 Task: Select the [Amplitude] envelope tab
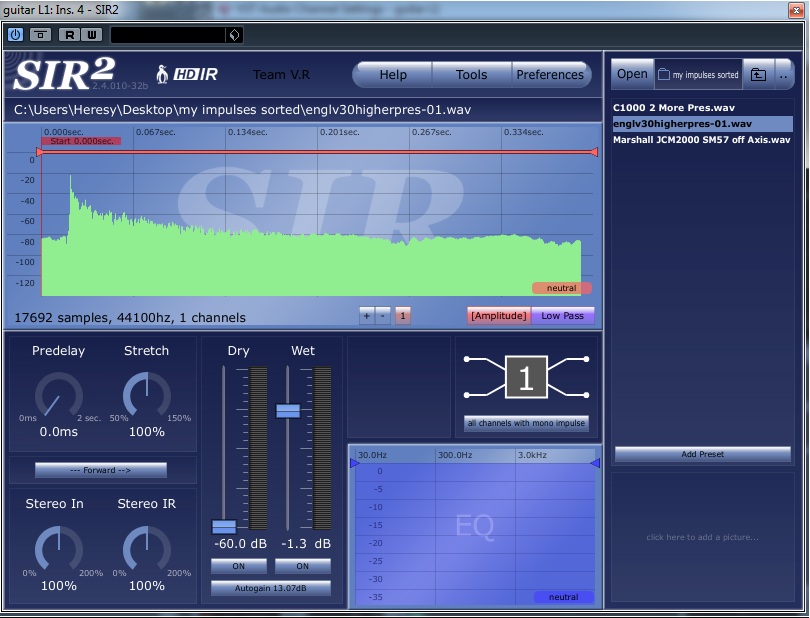499,316
